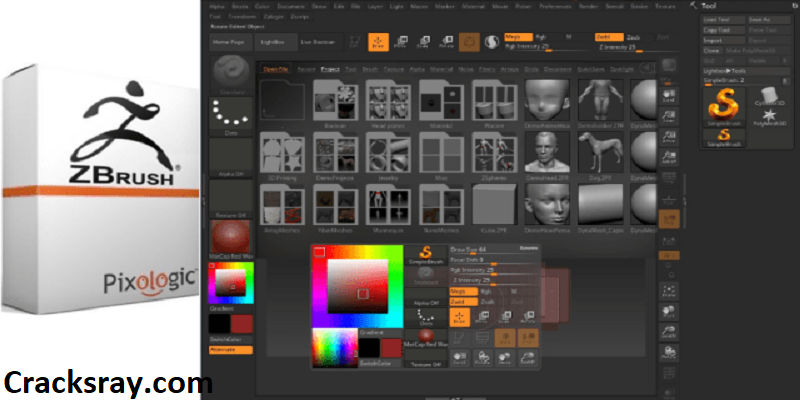The width and height of the screenshot is (800, 400).
Task: Activate the Scale tool in top toolbar
Action: [x=424, y=42]
